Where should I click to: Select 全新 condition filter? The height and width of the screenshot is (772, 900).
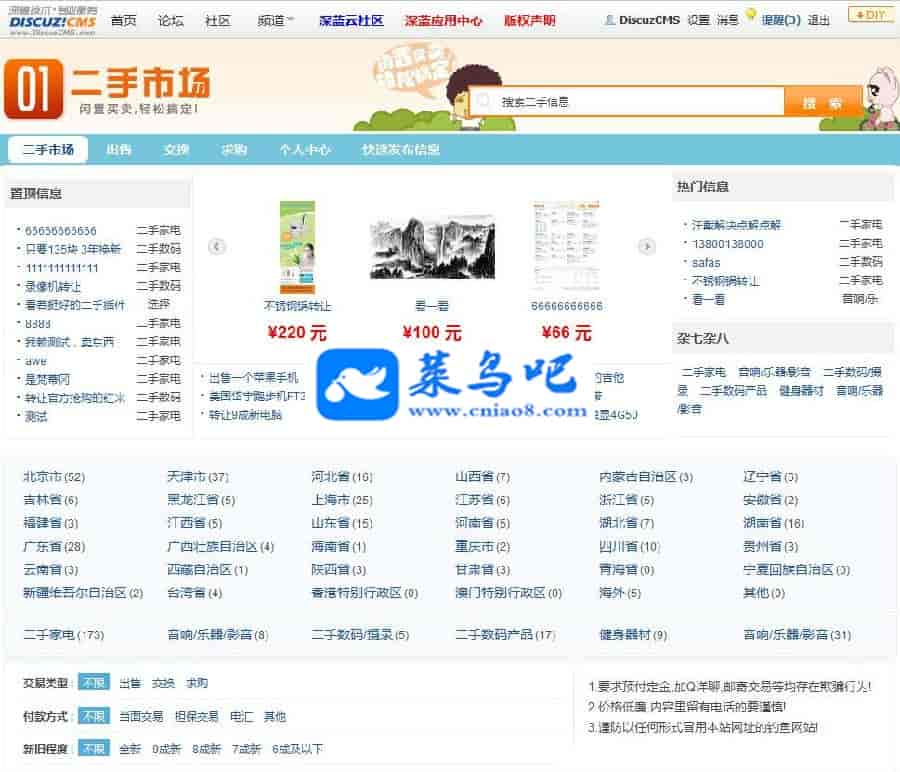[130, 749]
